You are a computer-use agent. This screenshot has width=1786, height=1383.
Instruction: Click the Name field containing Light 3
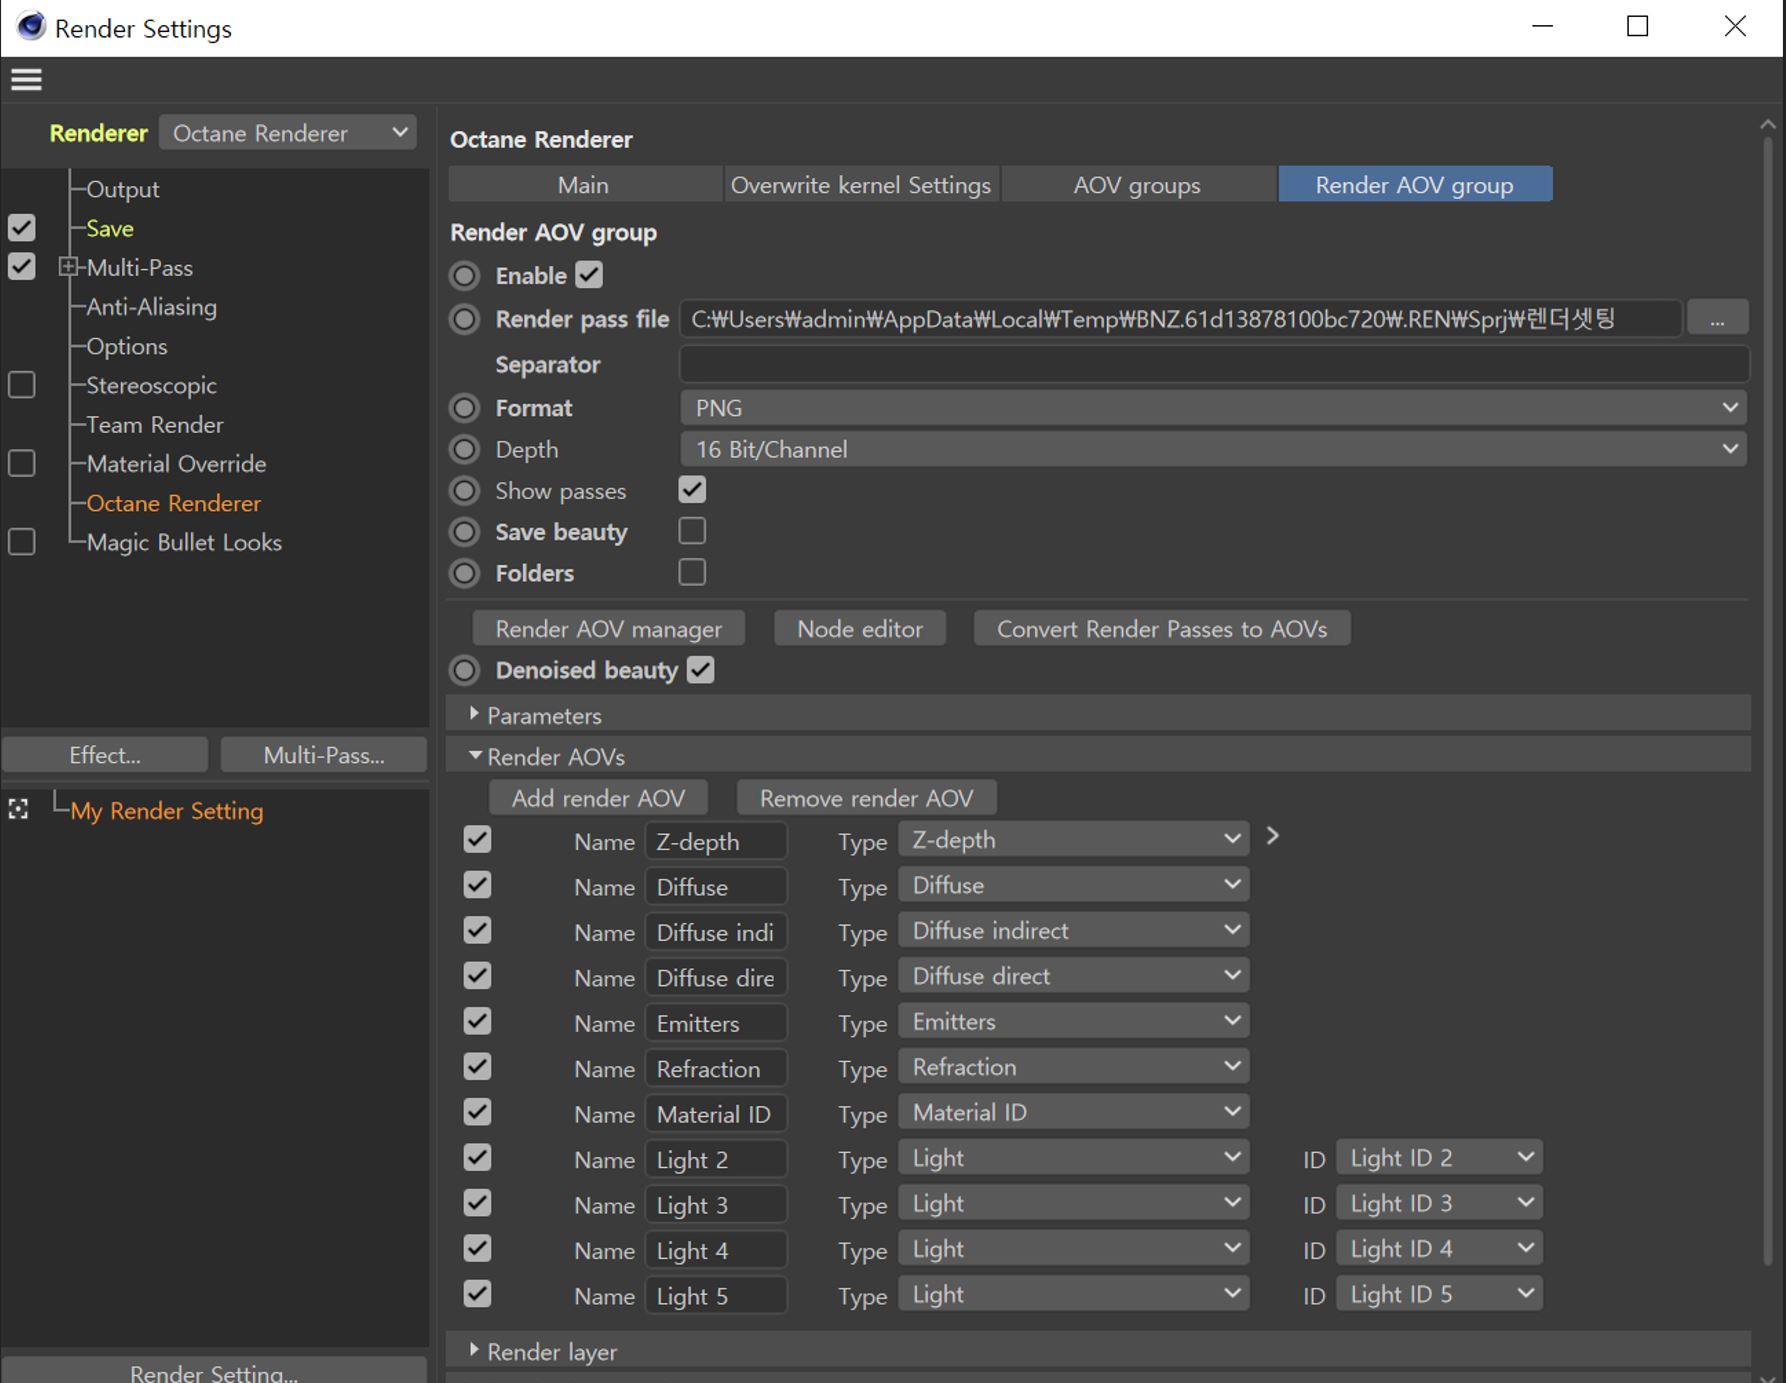point(716,1205)
